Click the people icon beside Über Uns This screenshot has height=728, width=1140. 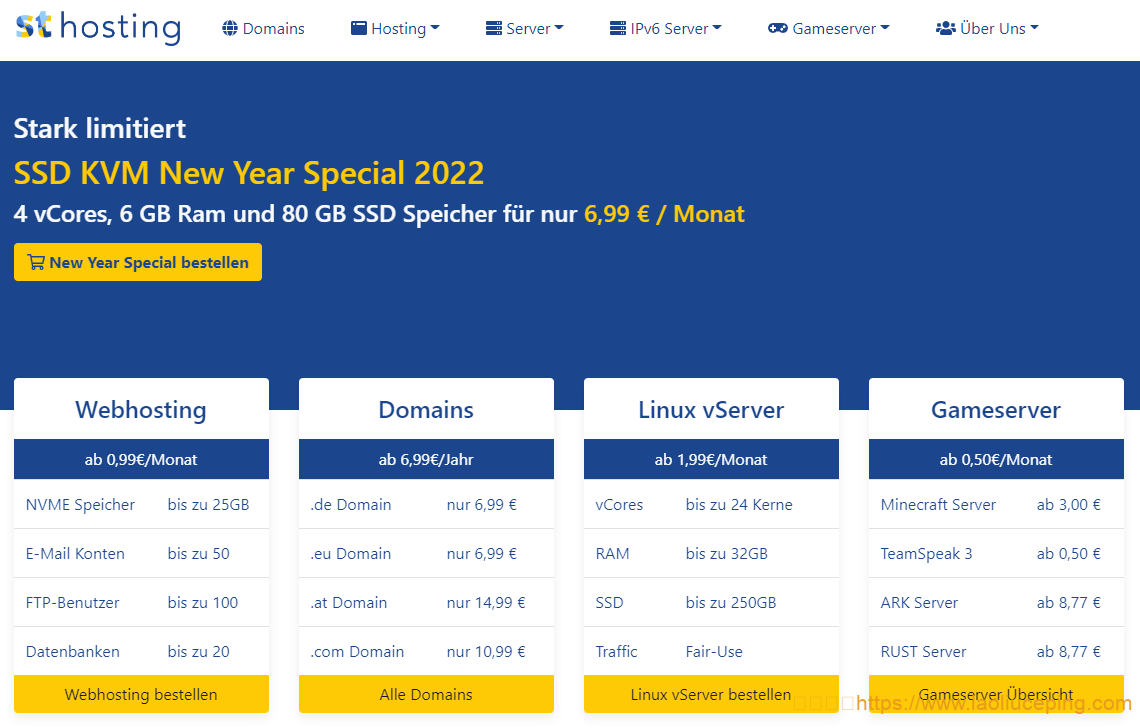[x=945, y=28]
